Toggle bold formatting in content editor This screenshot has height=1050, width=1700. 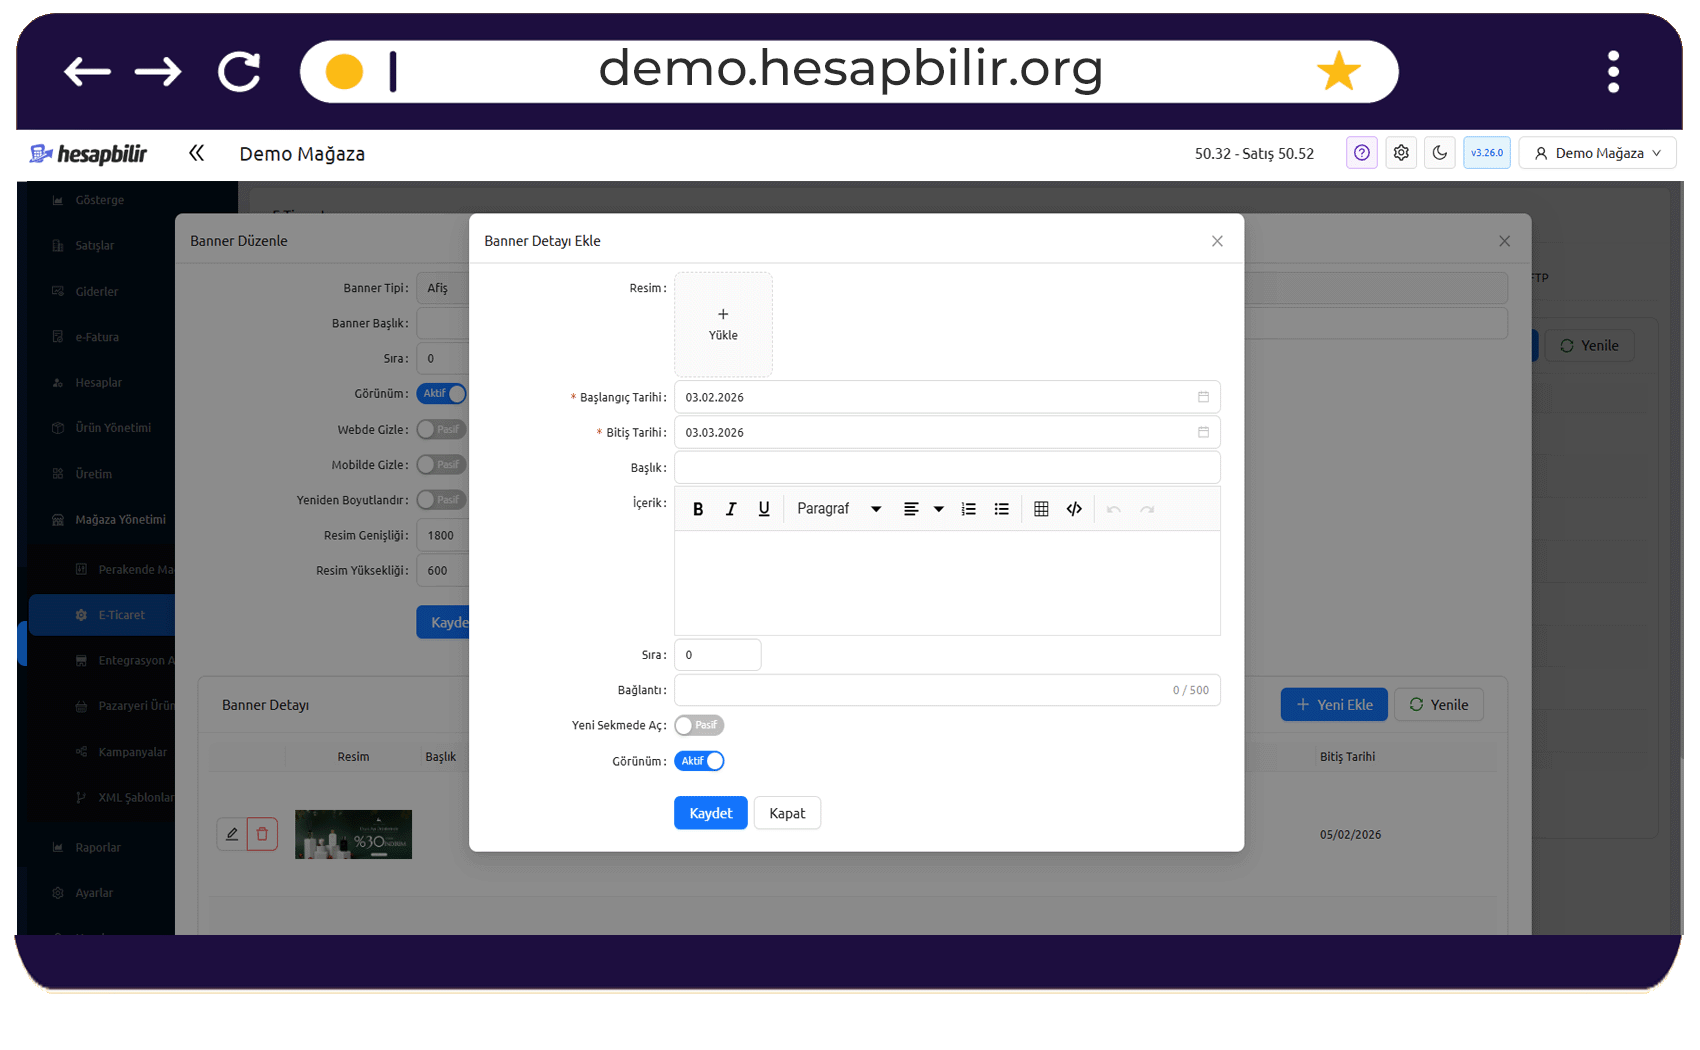698,509
